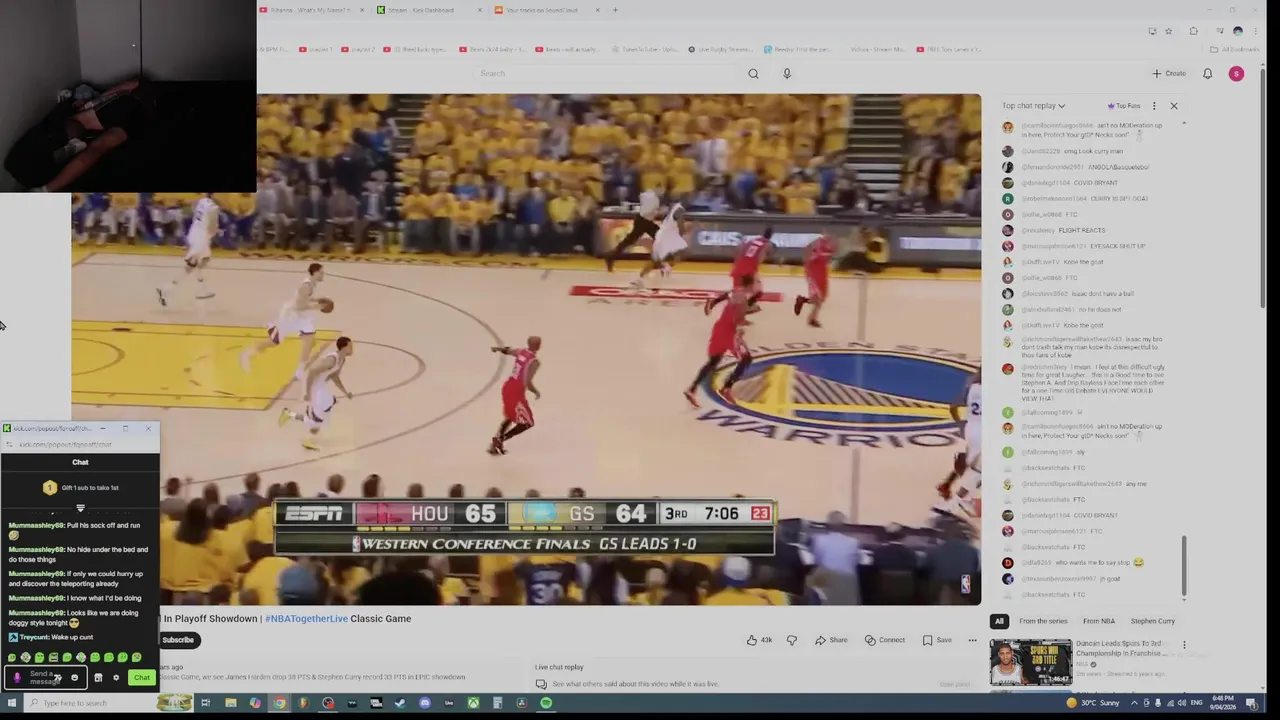This screenshot has width=1280, height=720.
Task: Click See what others said chat replay link
Action: point(635,684)
